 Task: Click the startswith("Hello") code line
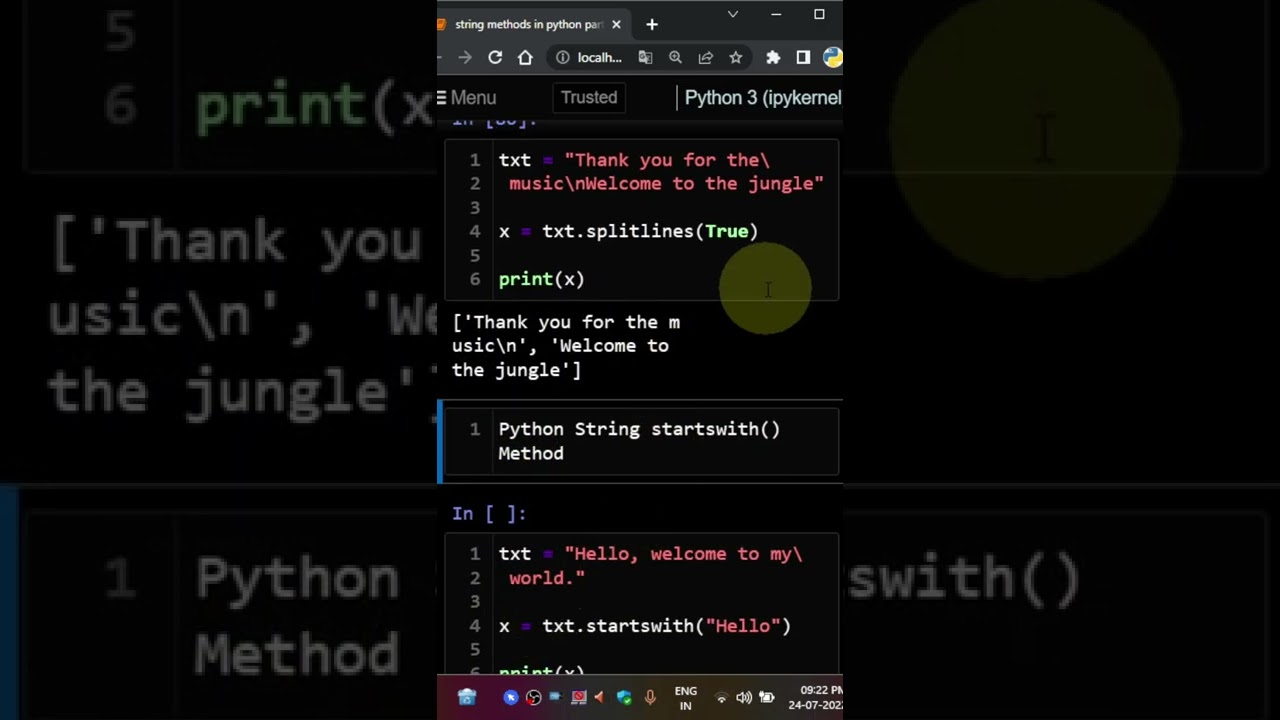click(644, 626)
